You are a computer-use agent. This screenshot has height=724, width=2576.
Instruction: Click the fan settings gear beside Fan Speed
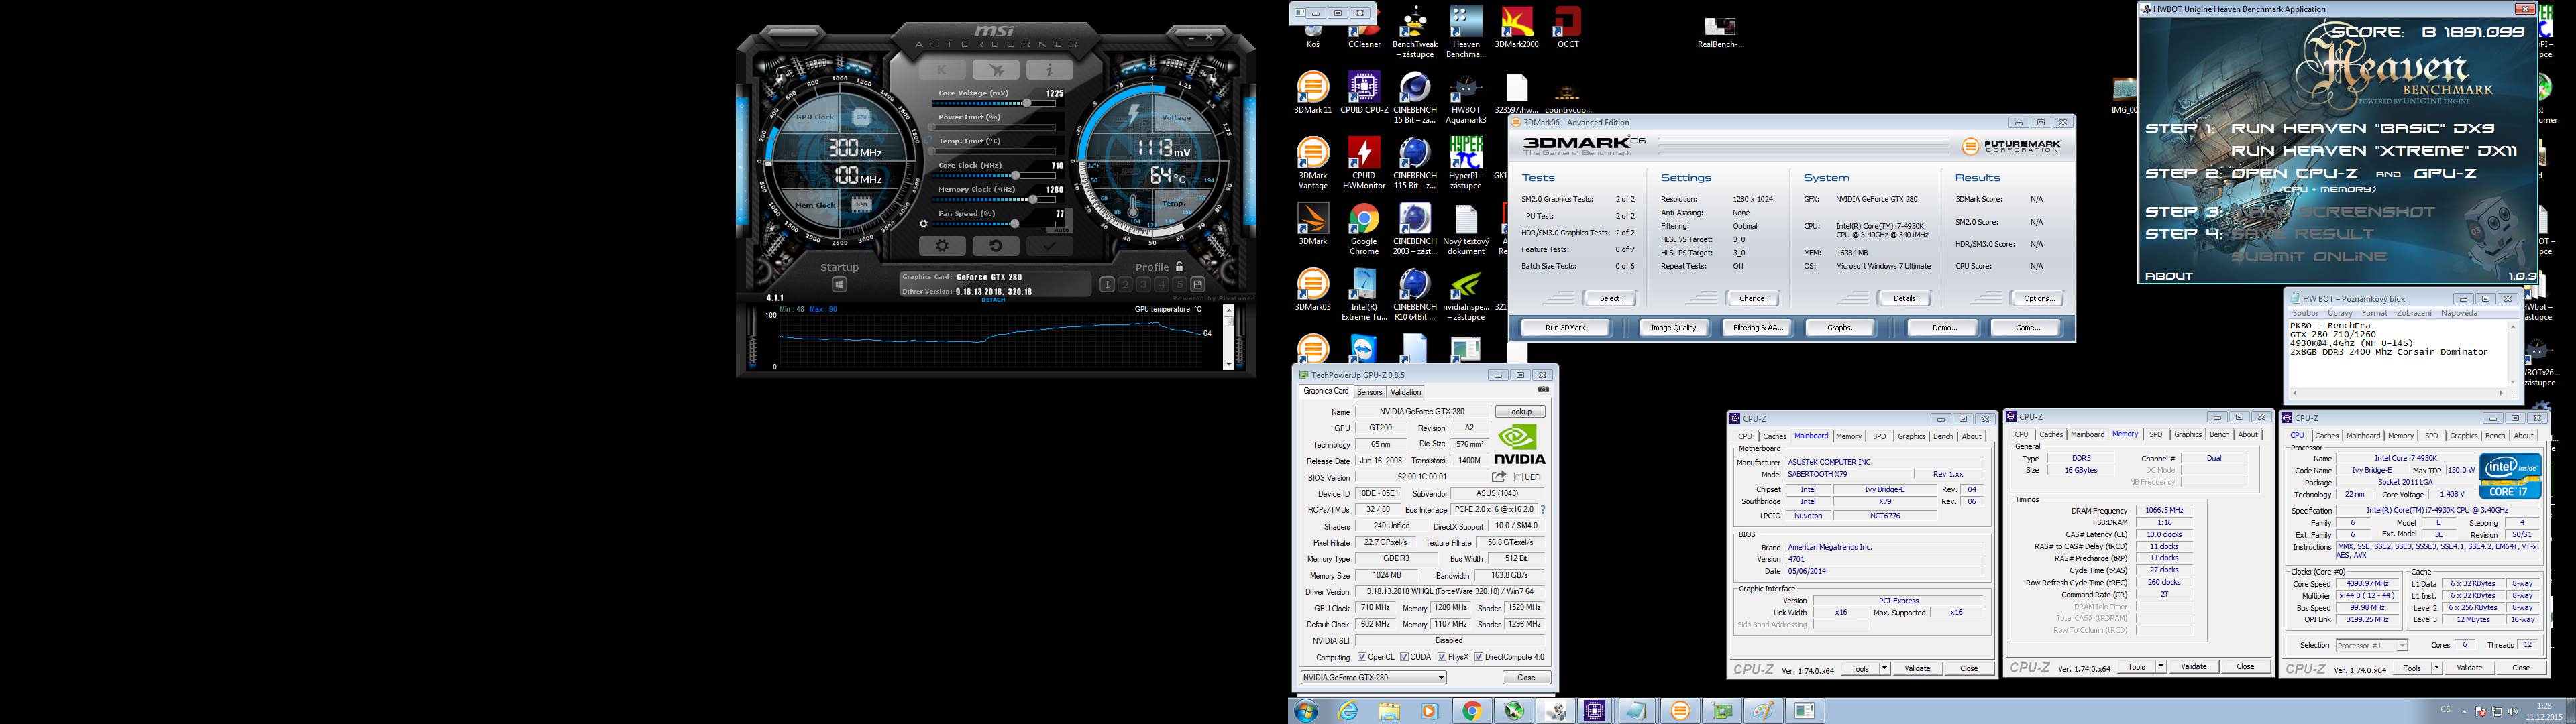coord(923,224)
